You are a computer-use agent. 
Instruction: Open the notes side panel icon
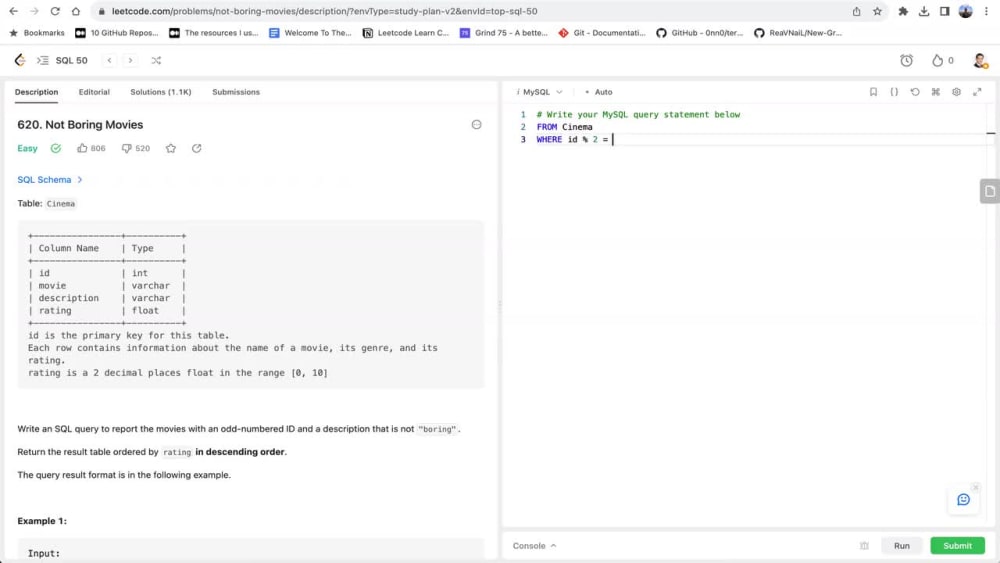click(x=990, y=191)
